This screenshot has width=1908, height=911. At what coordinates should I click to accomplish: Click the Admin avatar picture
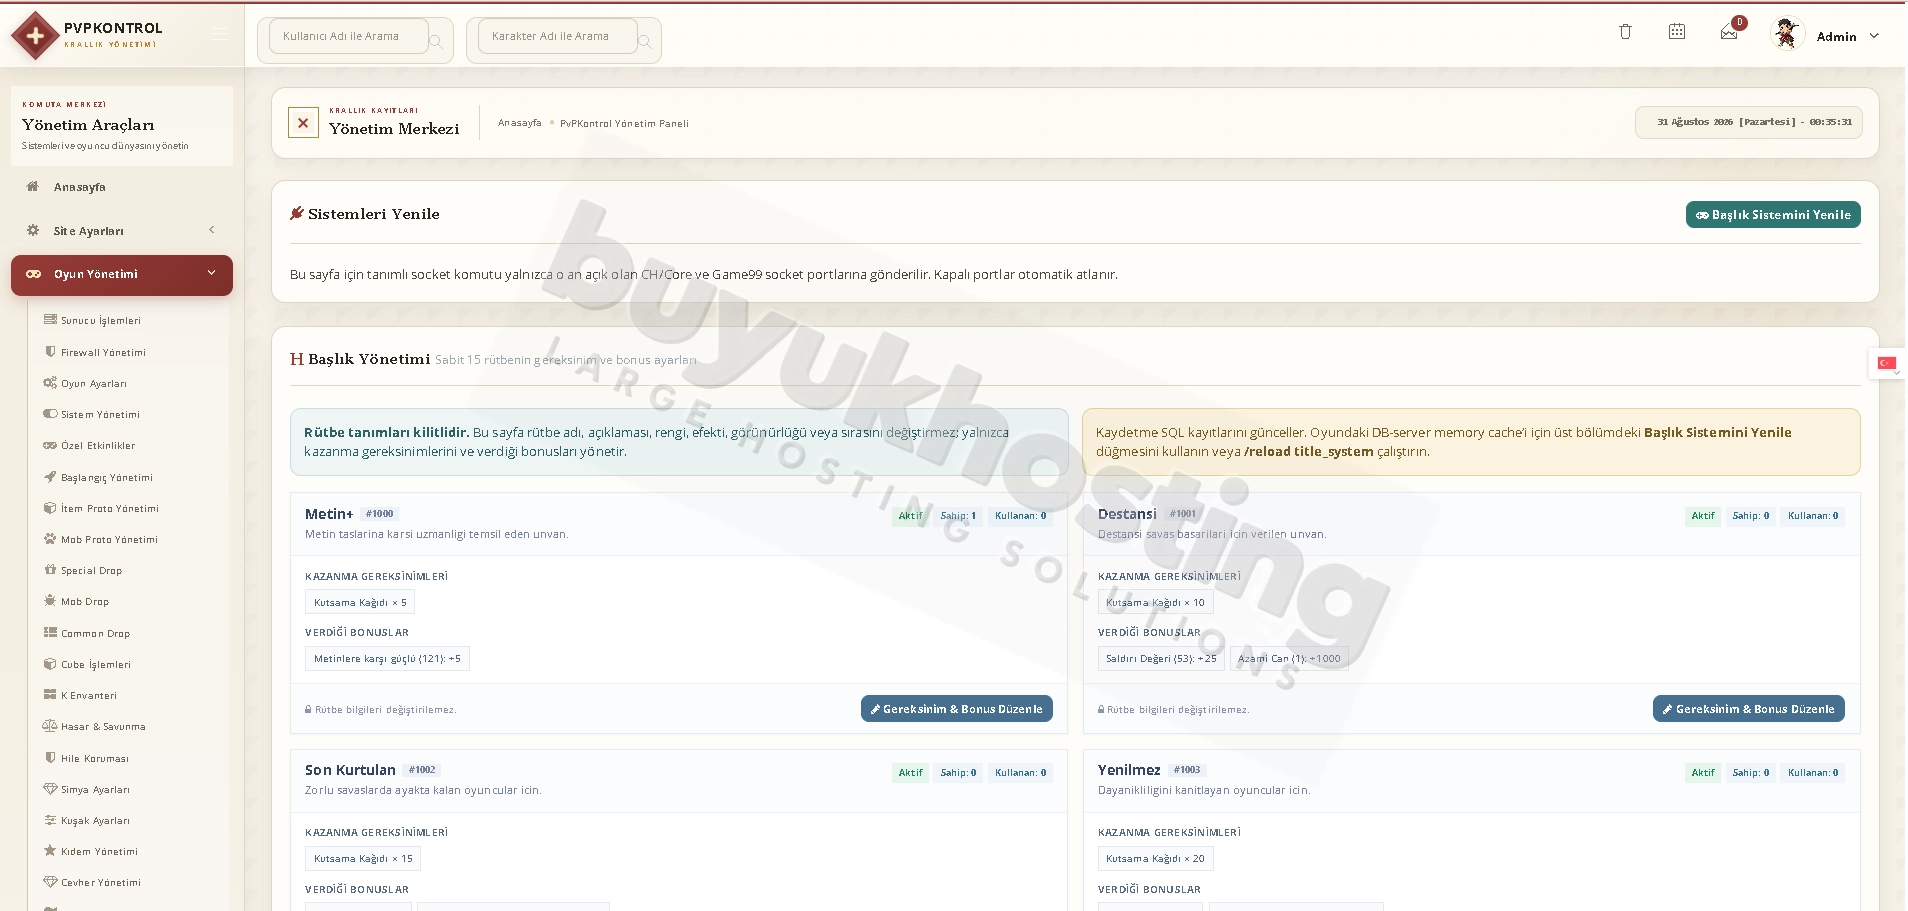[x=1786, y=34]
